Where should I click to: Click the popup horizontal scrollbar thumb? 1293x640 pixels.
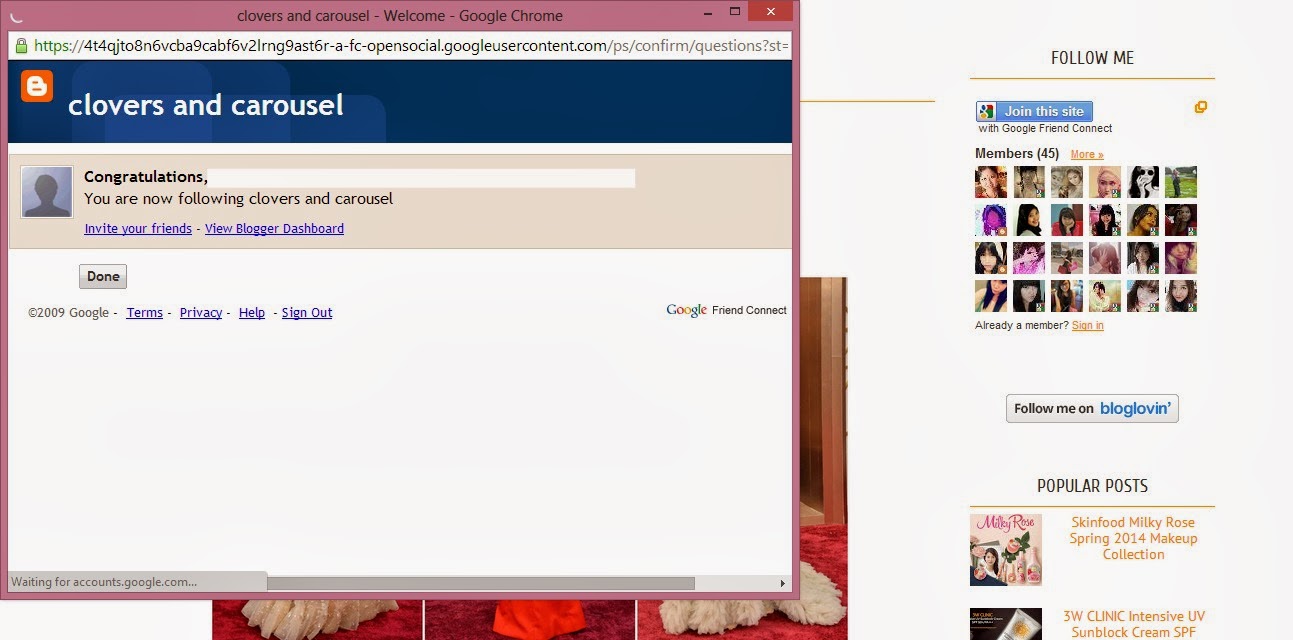(480, 583)
